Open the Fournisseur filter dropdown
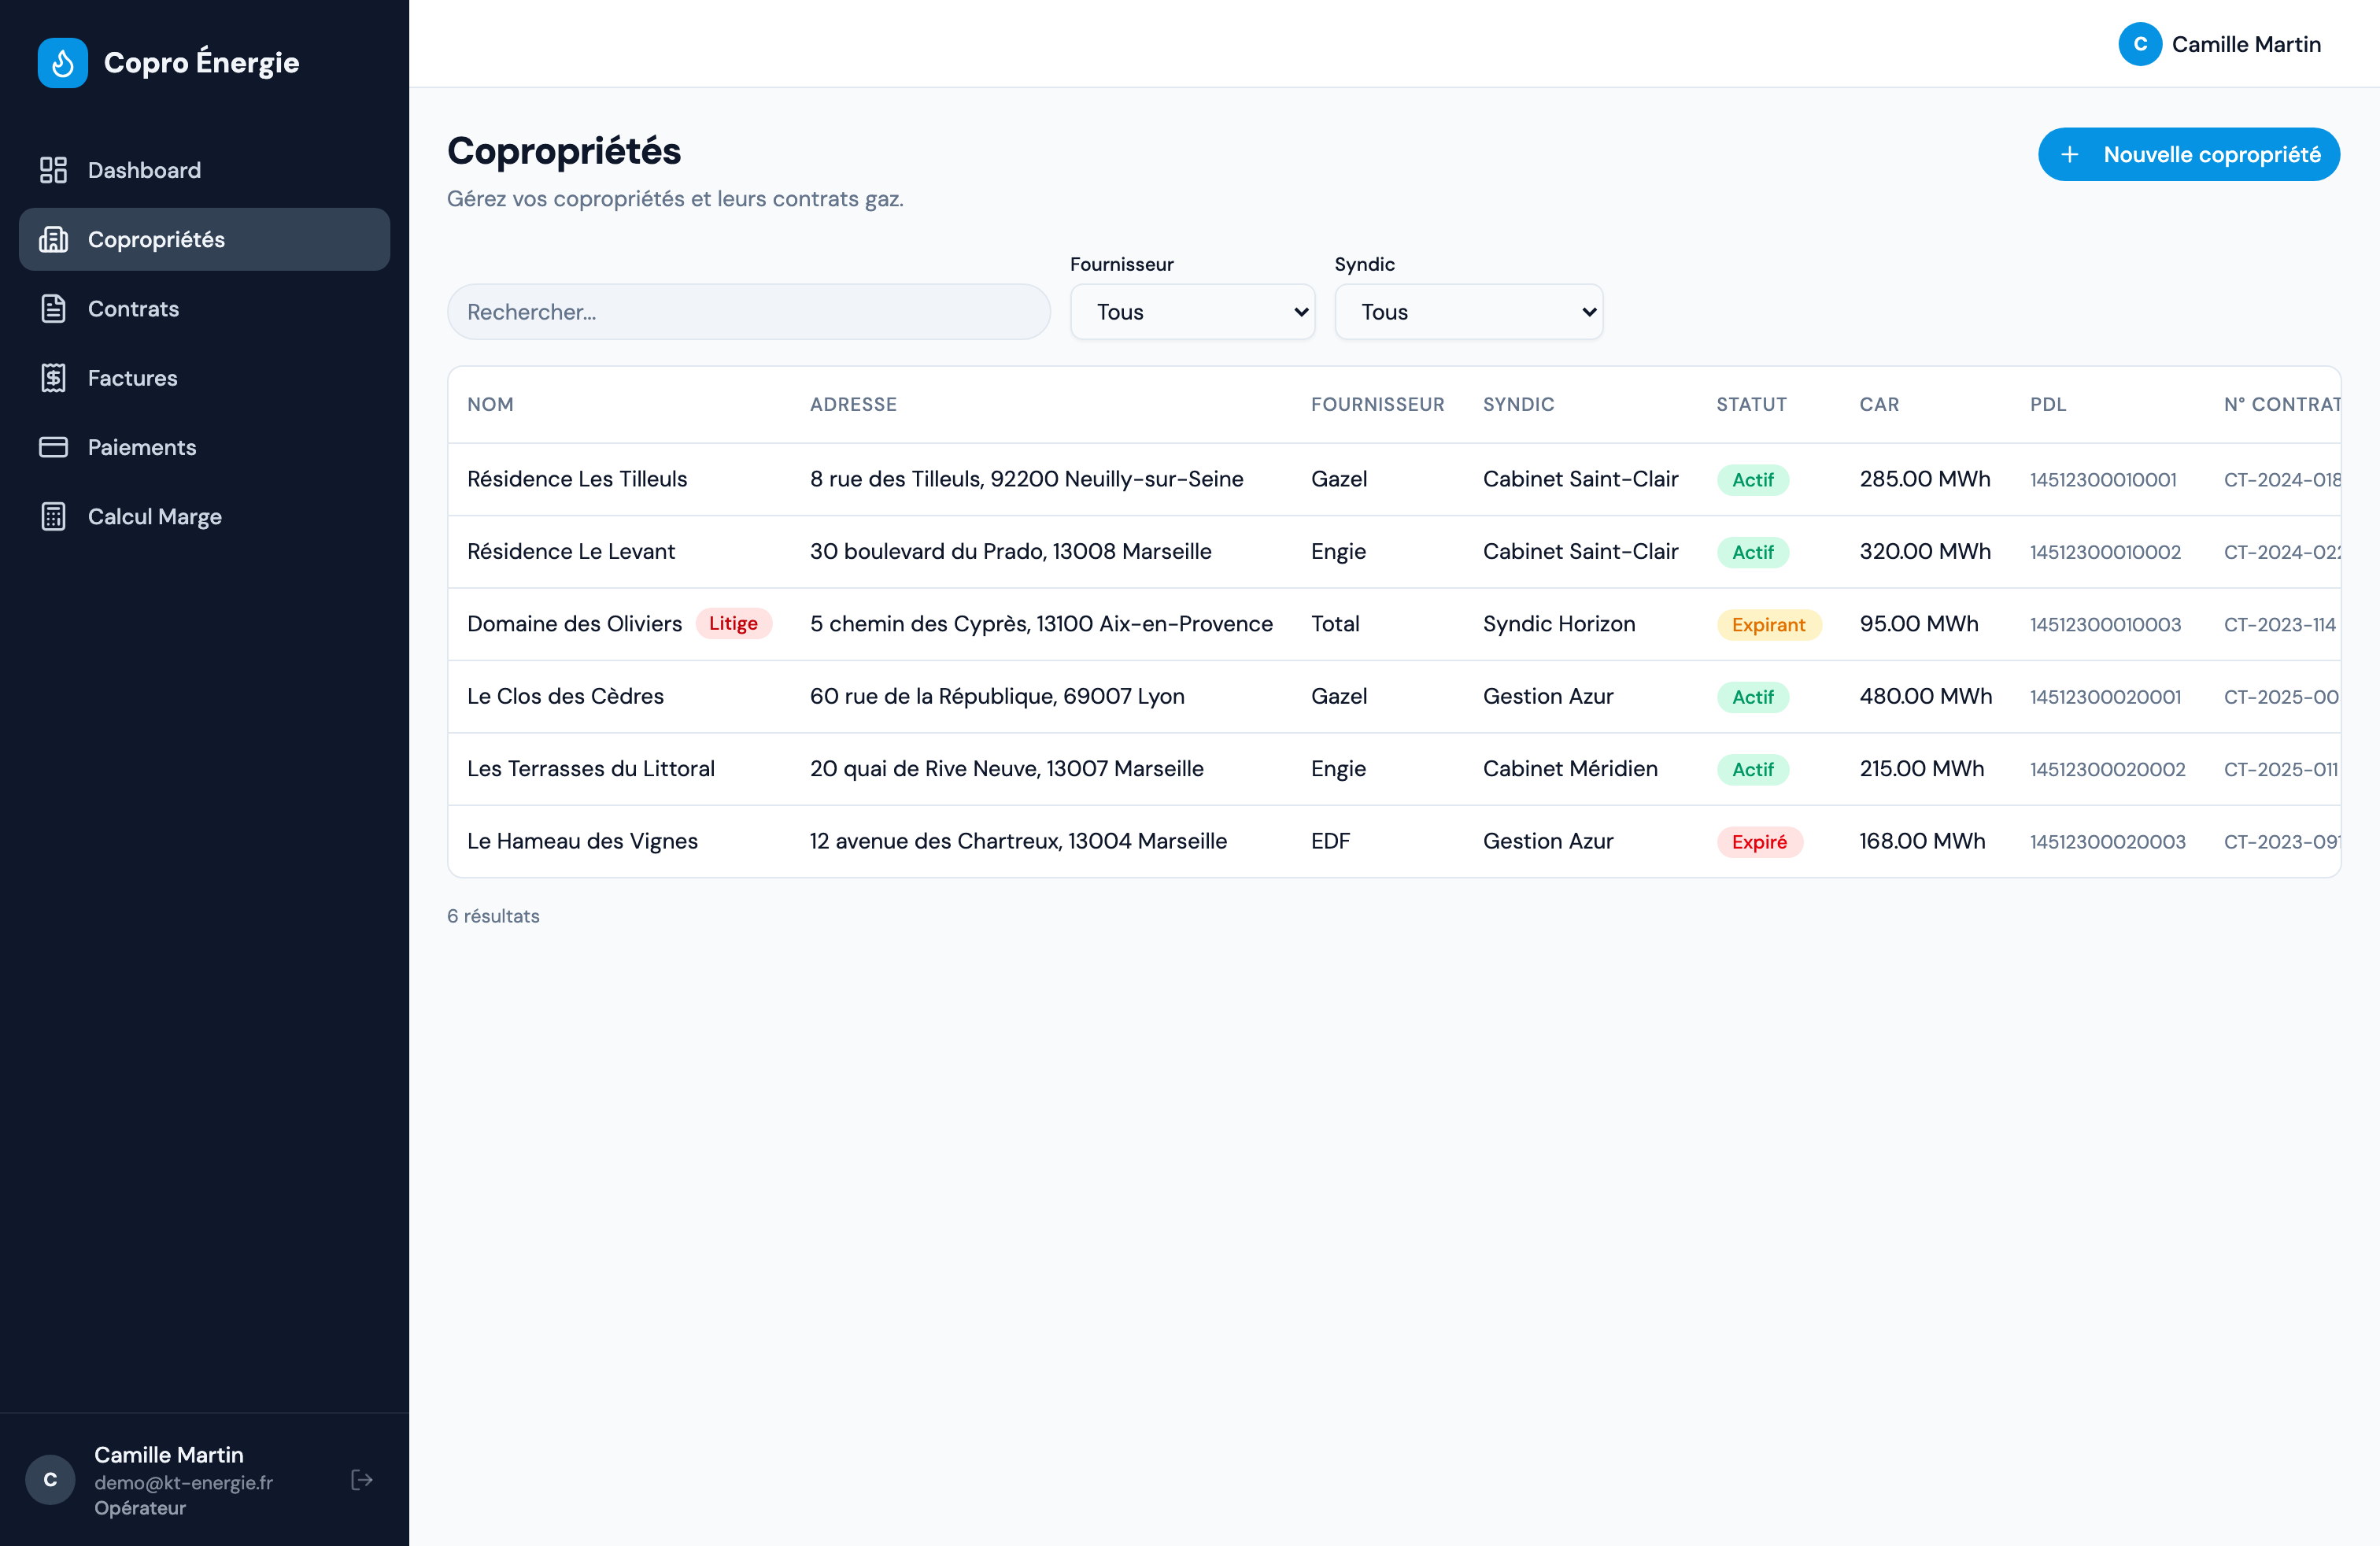Screen dimensions: 2380x1546 (1192, 312)
